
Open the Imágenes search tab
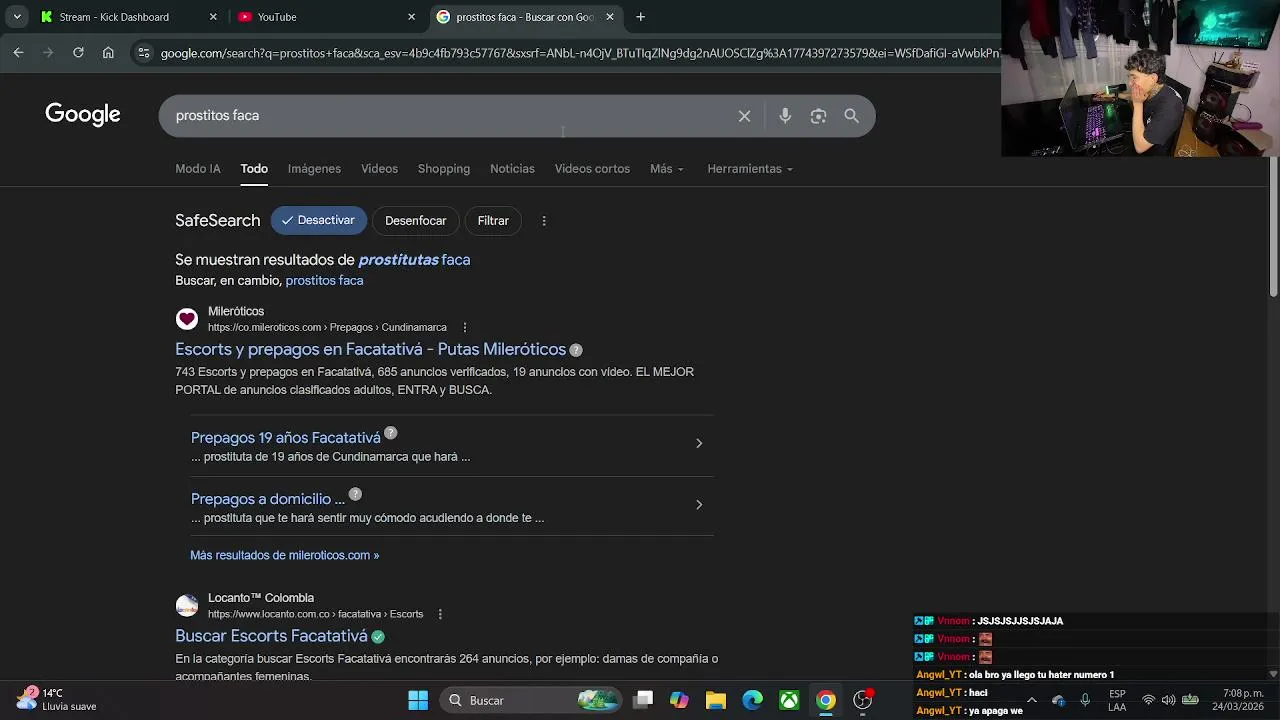point(314,169)
